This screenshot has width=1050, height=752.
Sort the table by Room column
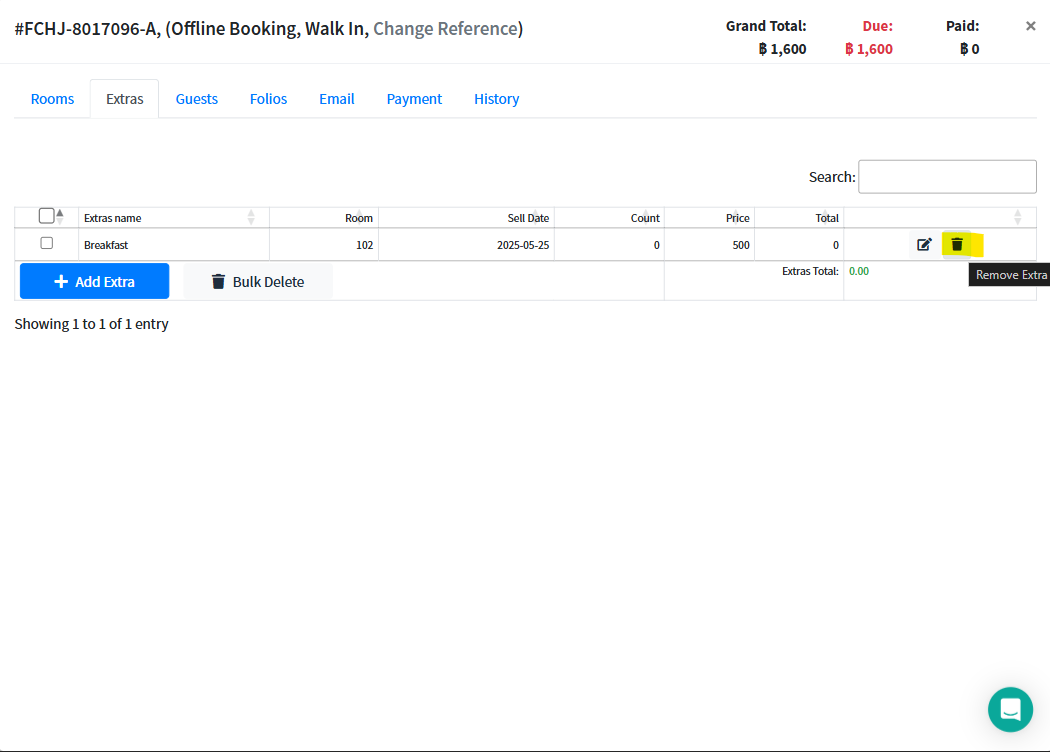[x=358, y=218]
